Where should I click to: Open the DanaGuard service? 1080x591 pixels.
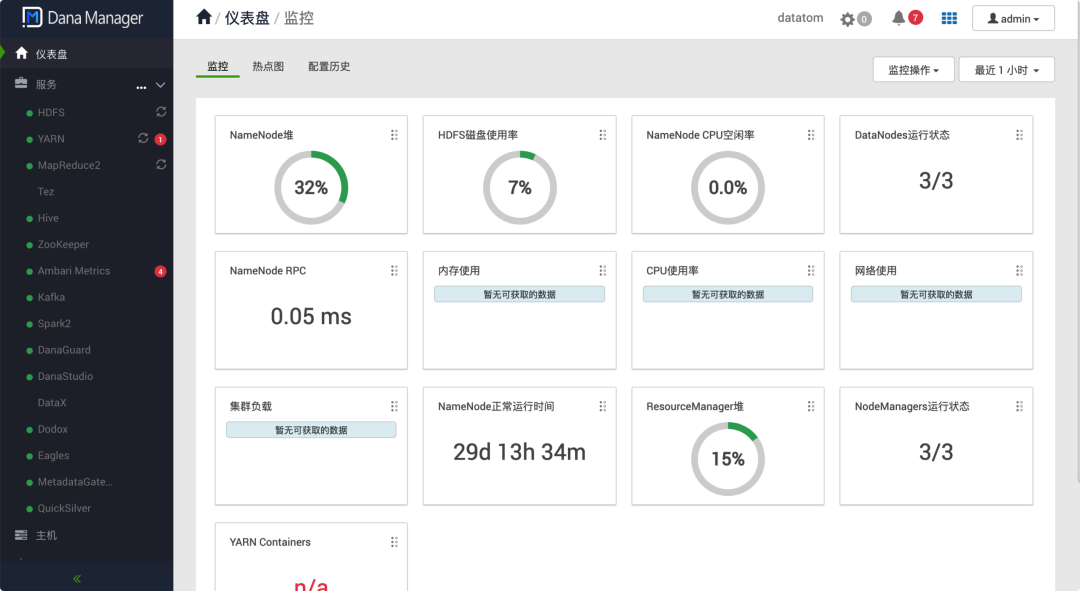(x=64, y=350)
